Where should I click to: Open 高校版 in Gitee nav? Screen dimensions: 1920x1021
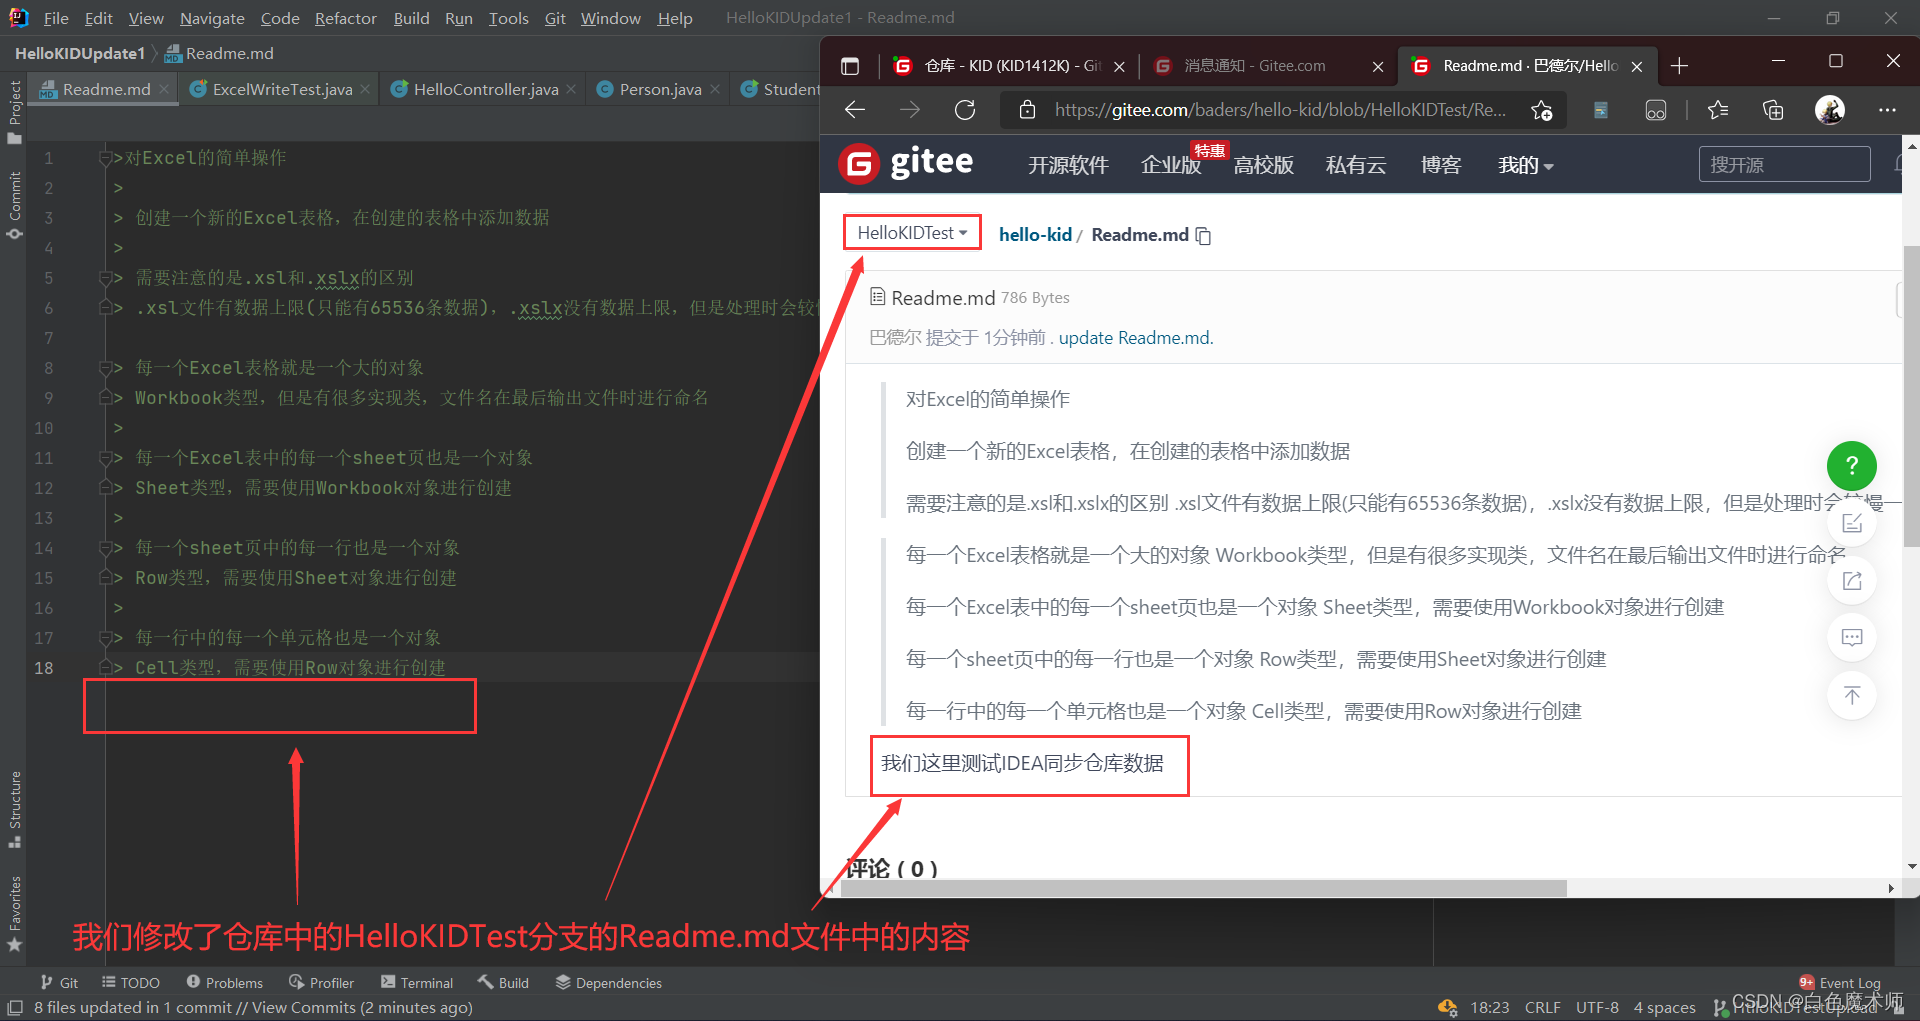tap(1264, 165)
